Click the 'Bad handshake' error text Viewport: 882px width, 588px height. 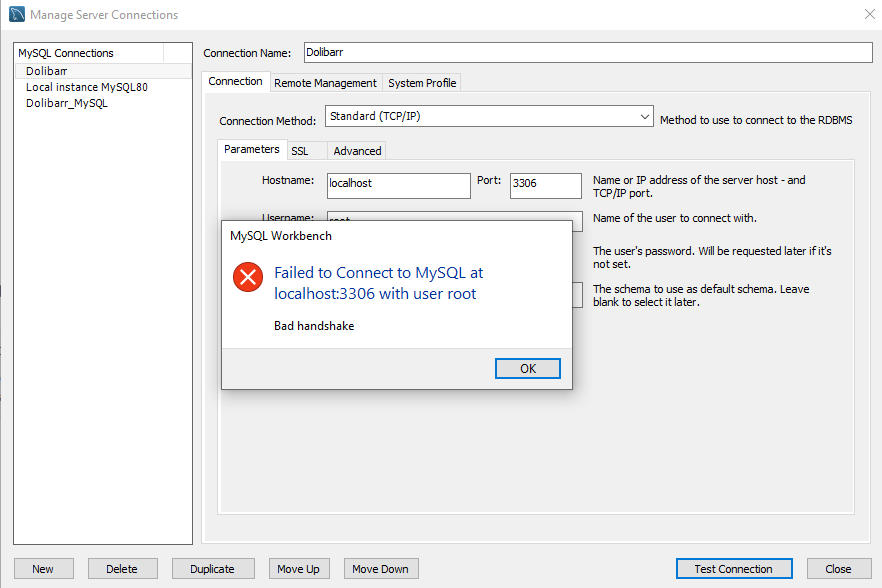314,326
